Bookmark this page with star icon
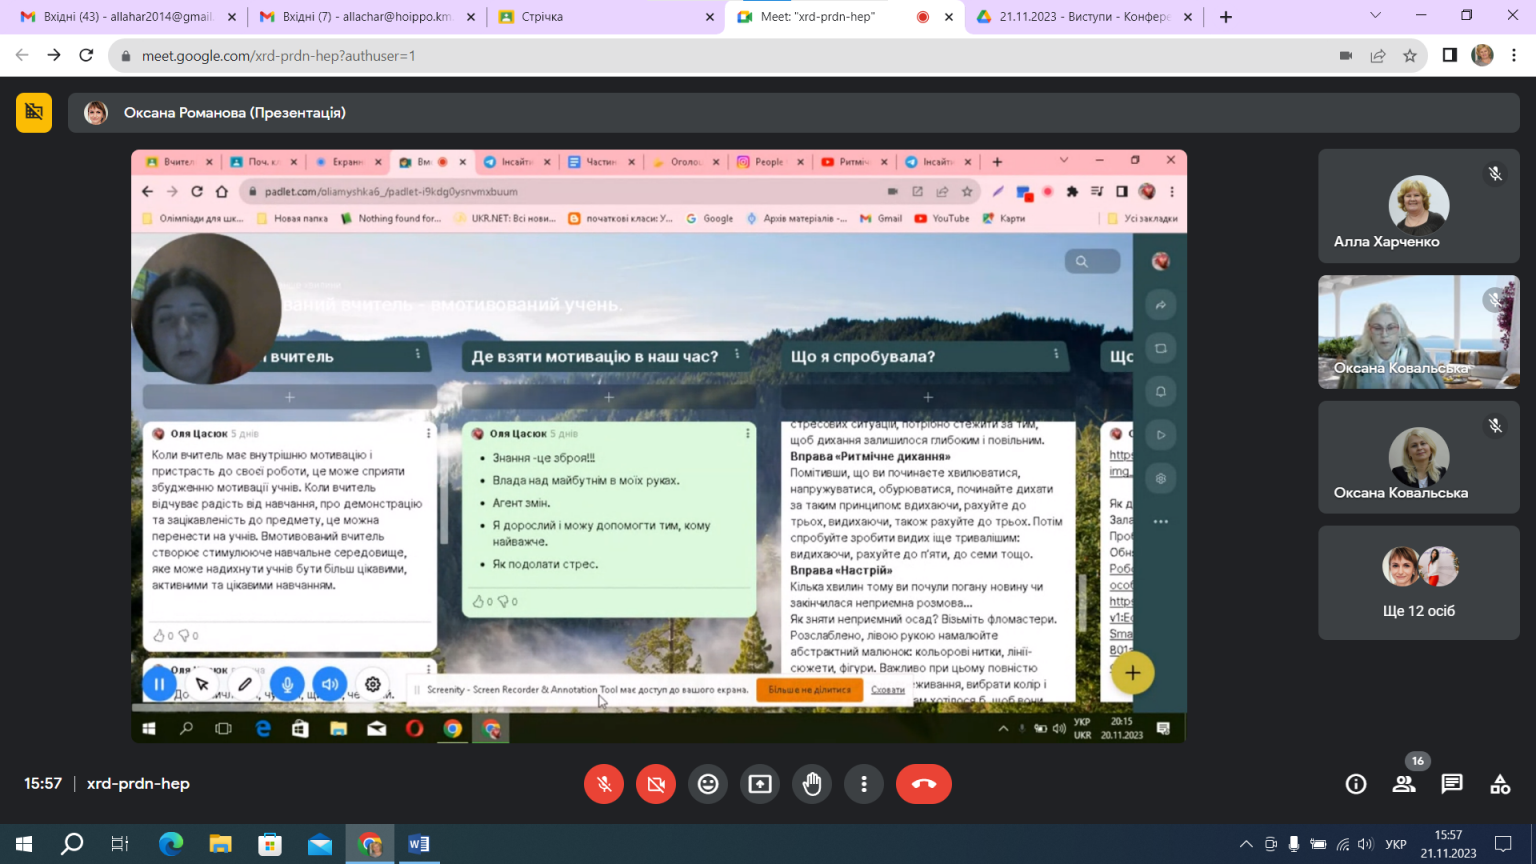Image resolution: width=1536 pixels, height=864 pixels. [x=1410, y=56]
